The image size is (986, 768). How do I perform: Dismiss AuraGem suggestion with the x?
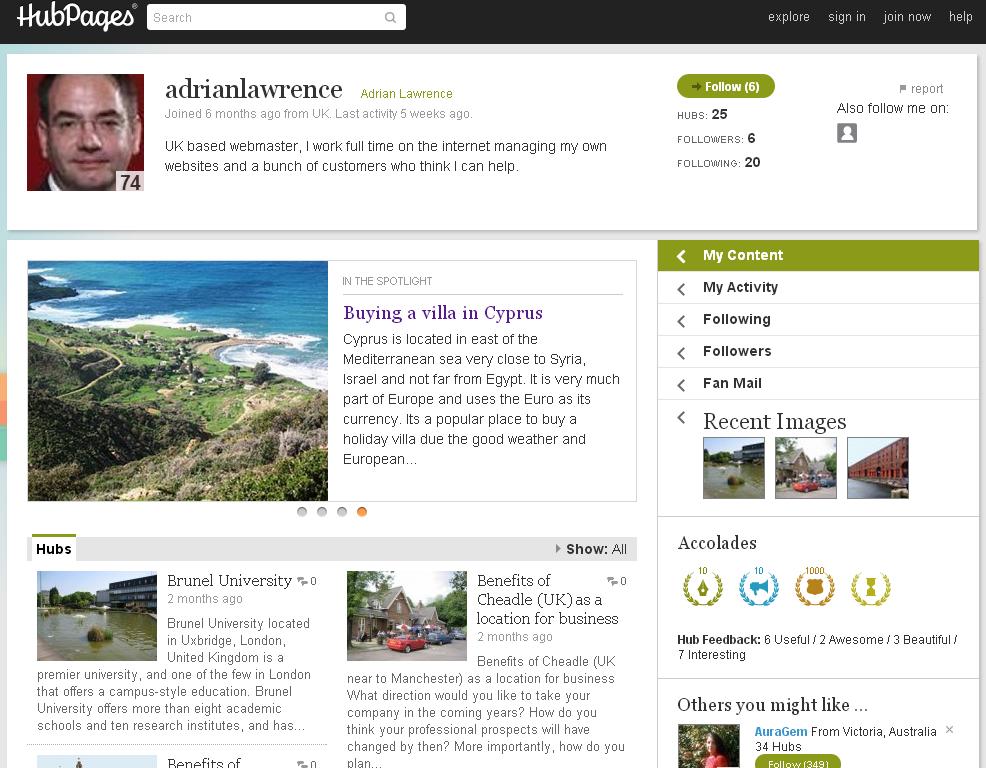[950, 730]
